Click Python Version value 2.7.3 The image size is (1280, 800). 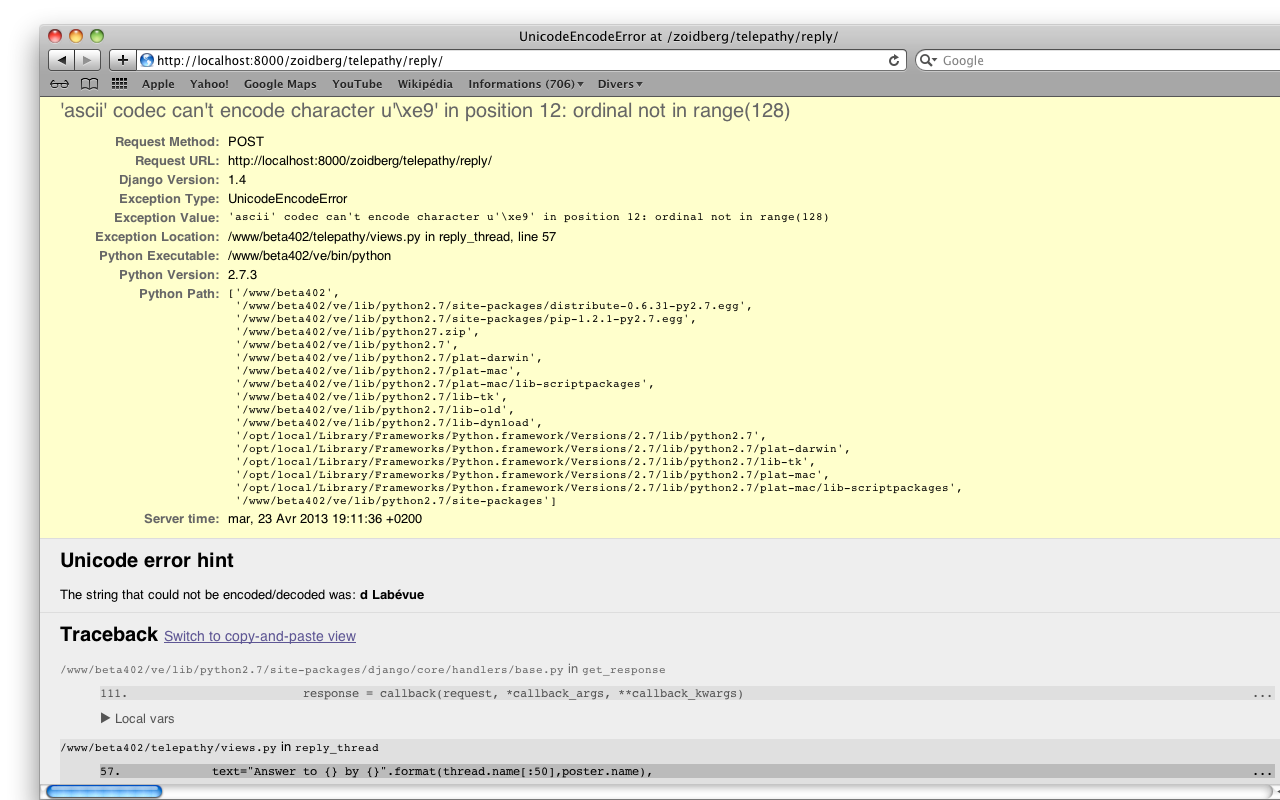pos(242,275)
